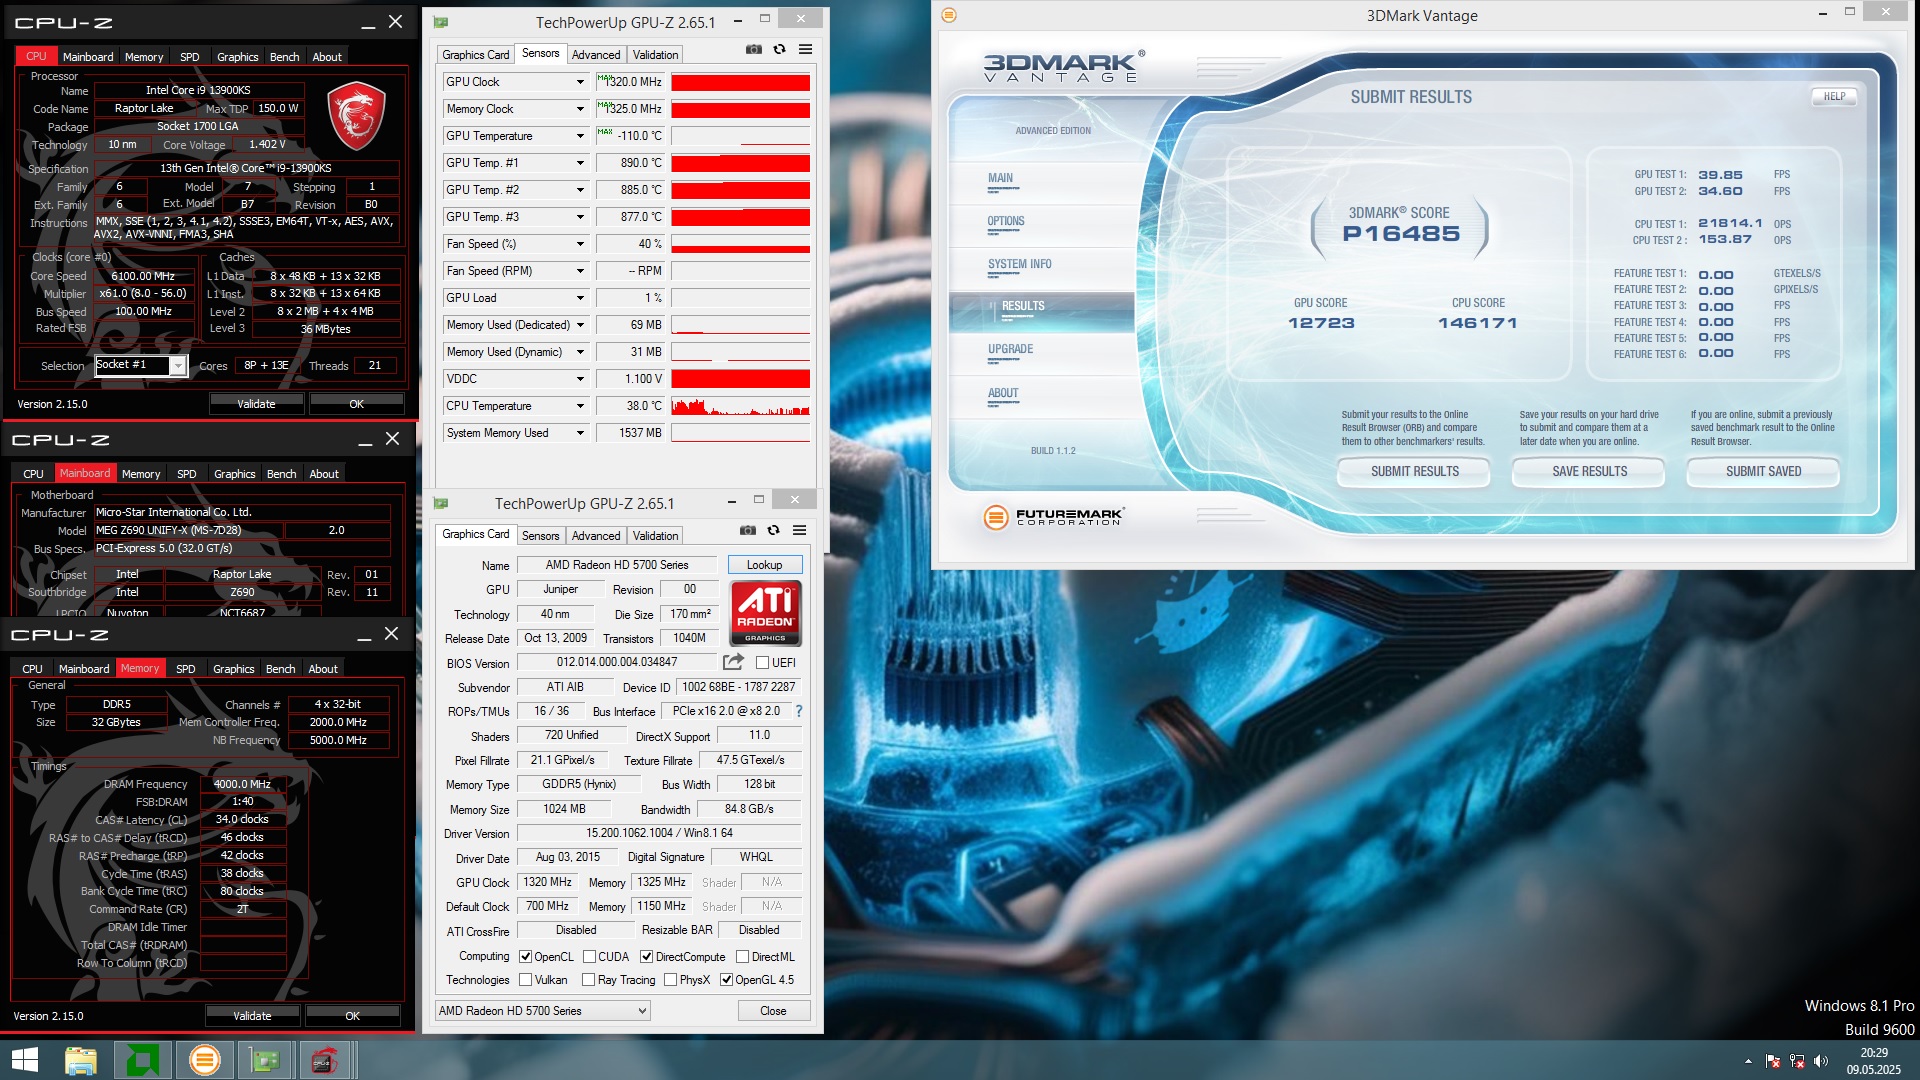Image resolution: width=1920 pixels, height=1080 pixels.
Task: Click the SUBMIT RESULTS button
Action: pyautogui.click(x=1414, y=471)
